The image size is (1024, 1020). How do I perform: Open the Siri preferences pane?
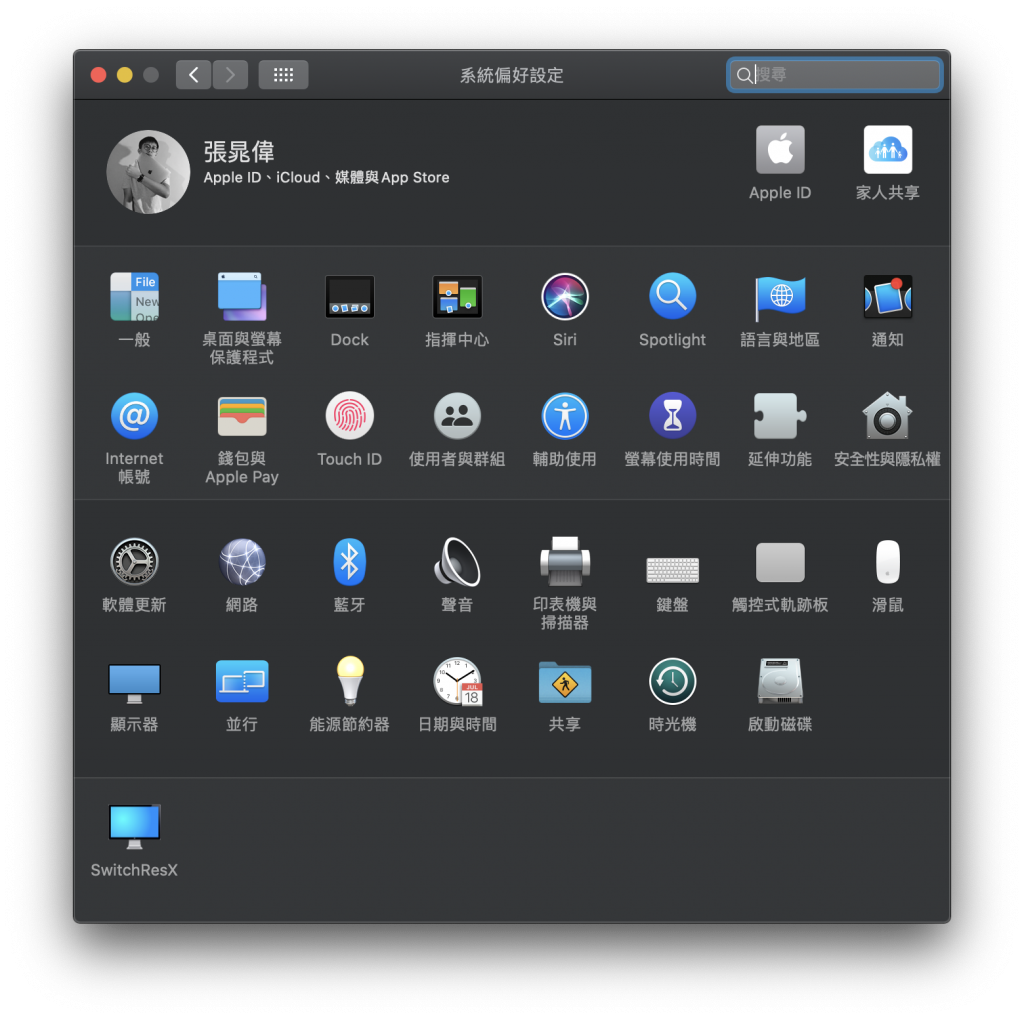point(564,298)
